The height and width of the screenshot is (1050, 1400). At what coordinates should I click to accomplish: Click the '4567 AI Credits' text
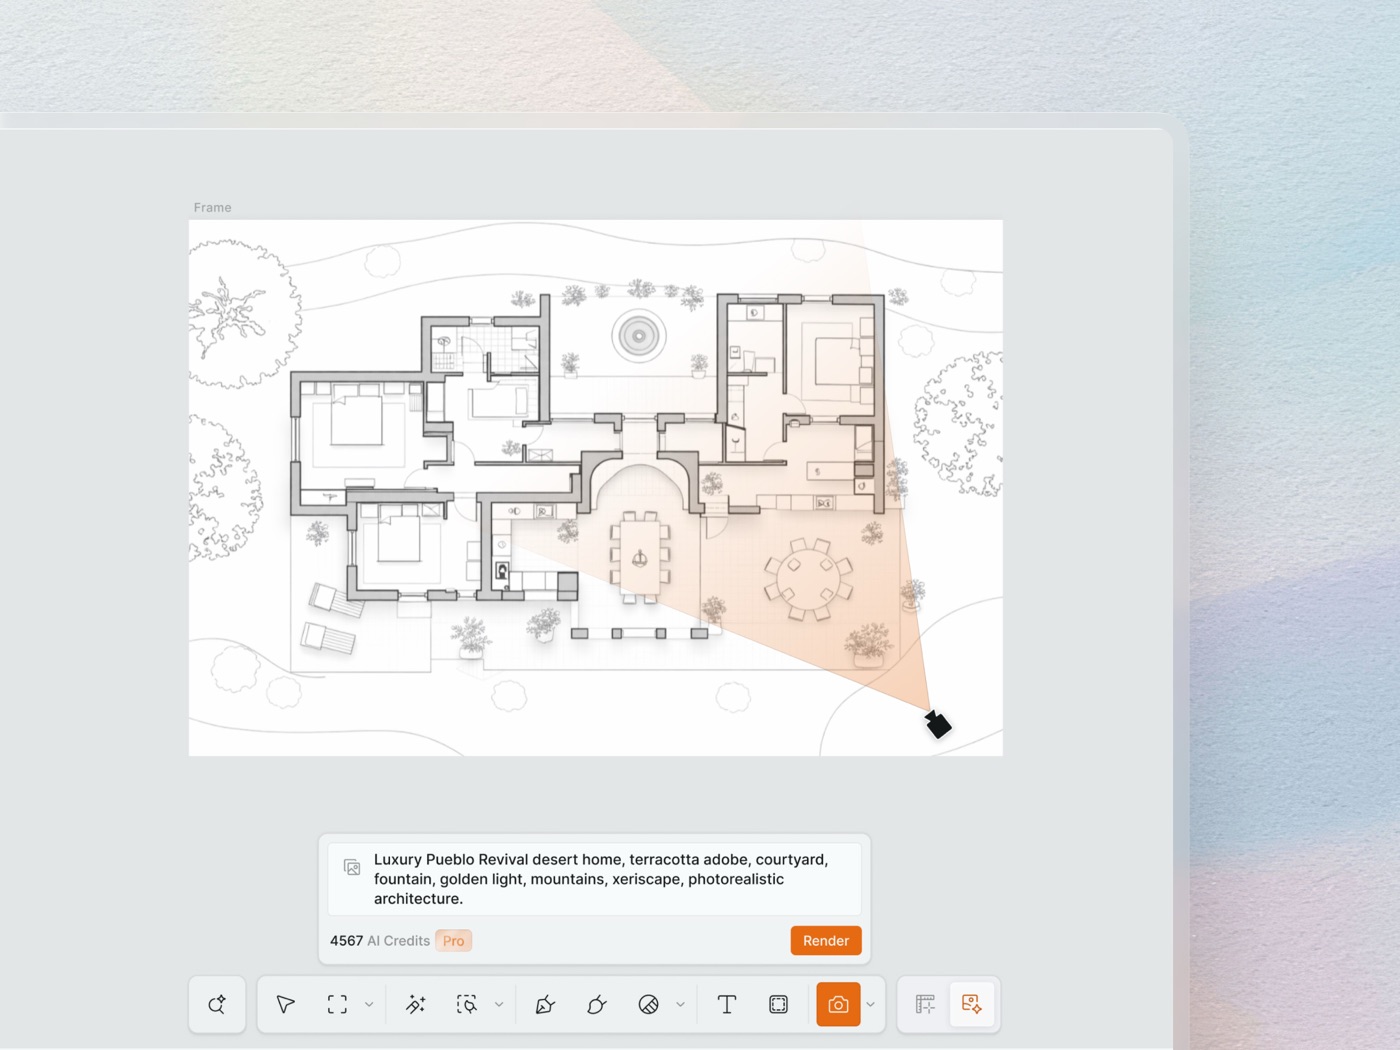[380, 941]
